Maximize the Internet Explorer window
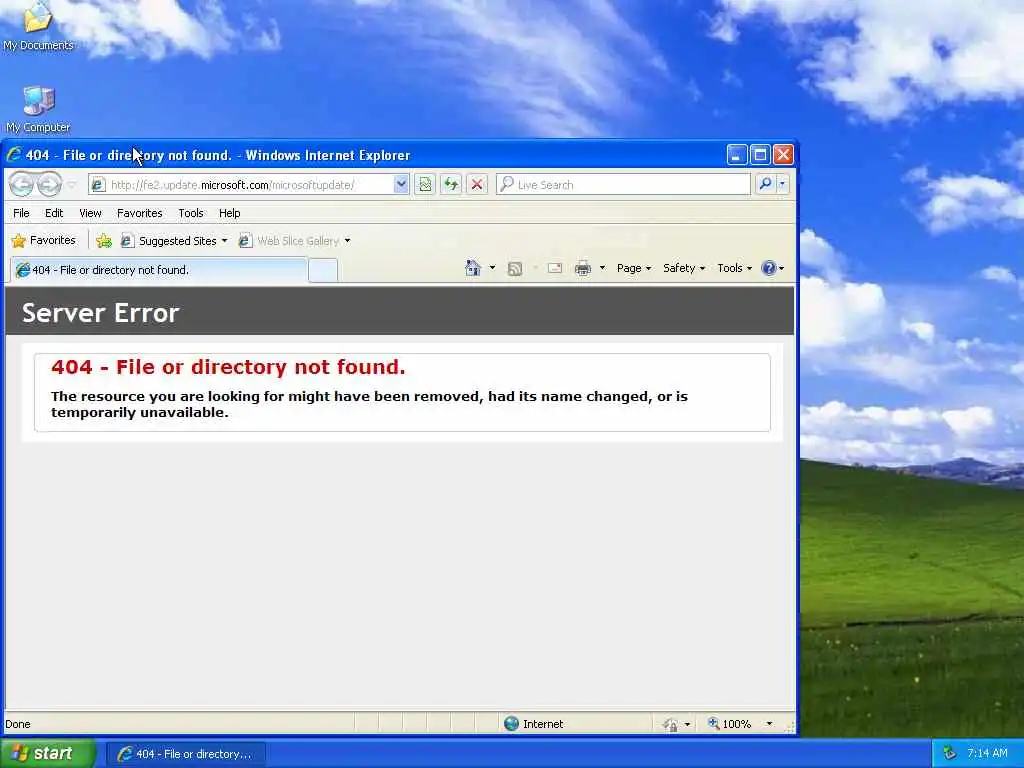Image resolution: width=1024 pixels, height=768 pixels. [x=760, y=155]
